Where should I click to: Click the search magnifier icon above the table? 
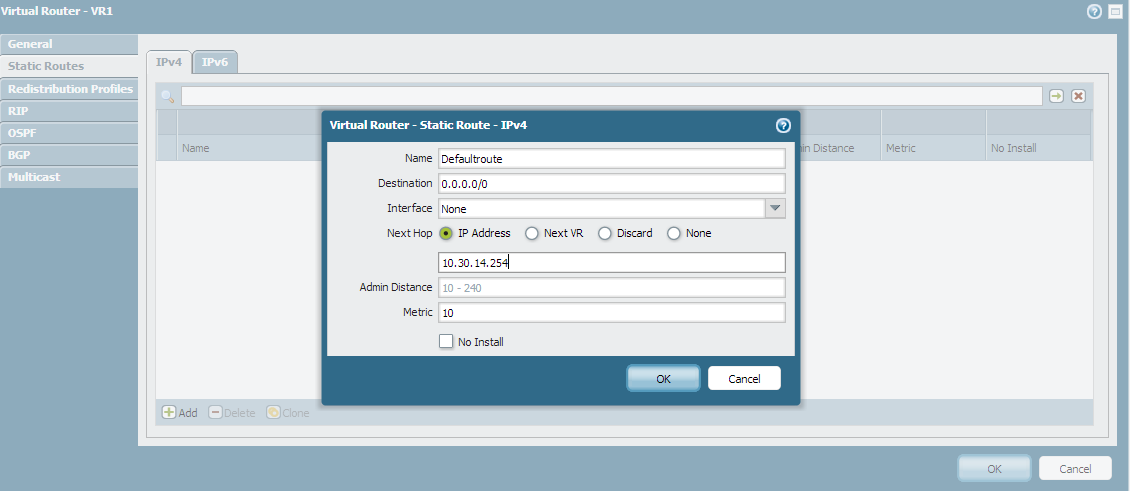167,96
